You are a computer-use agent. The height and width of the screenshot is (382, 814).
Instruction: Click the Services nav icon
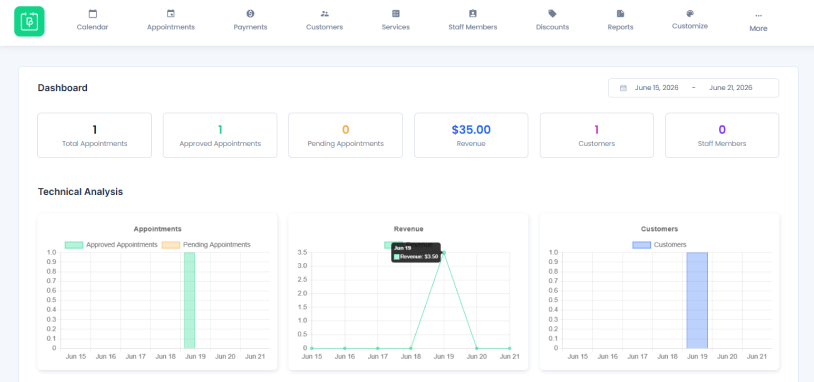[x=396, y=14]
